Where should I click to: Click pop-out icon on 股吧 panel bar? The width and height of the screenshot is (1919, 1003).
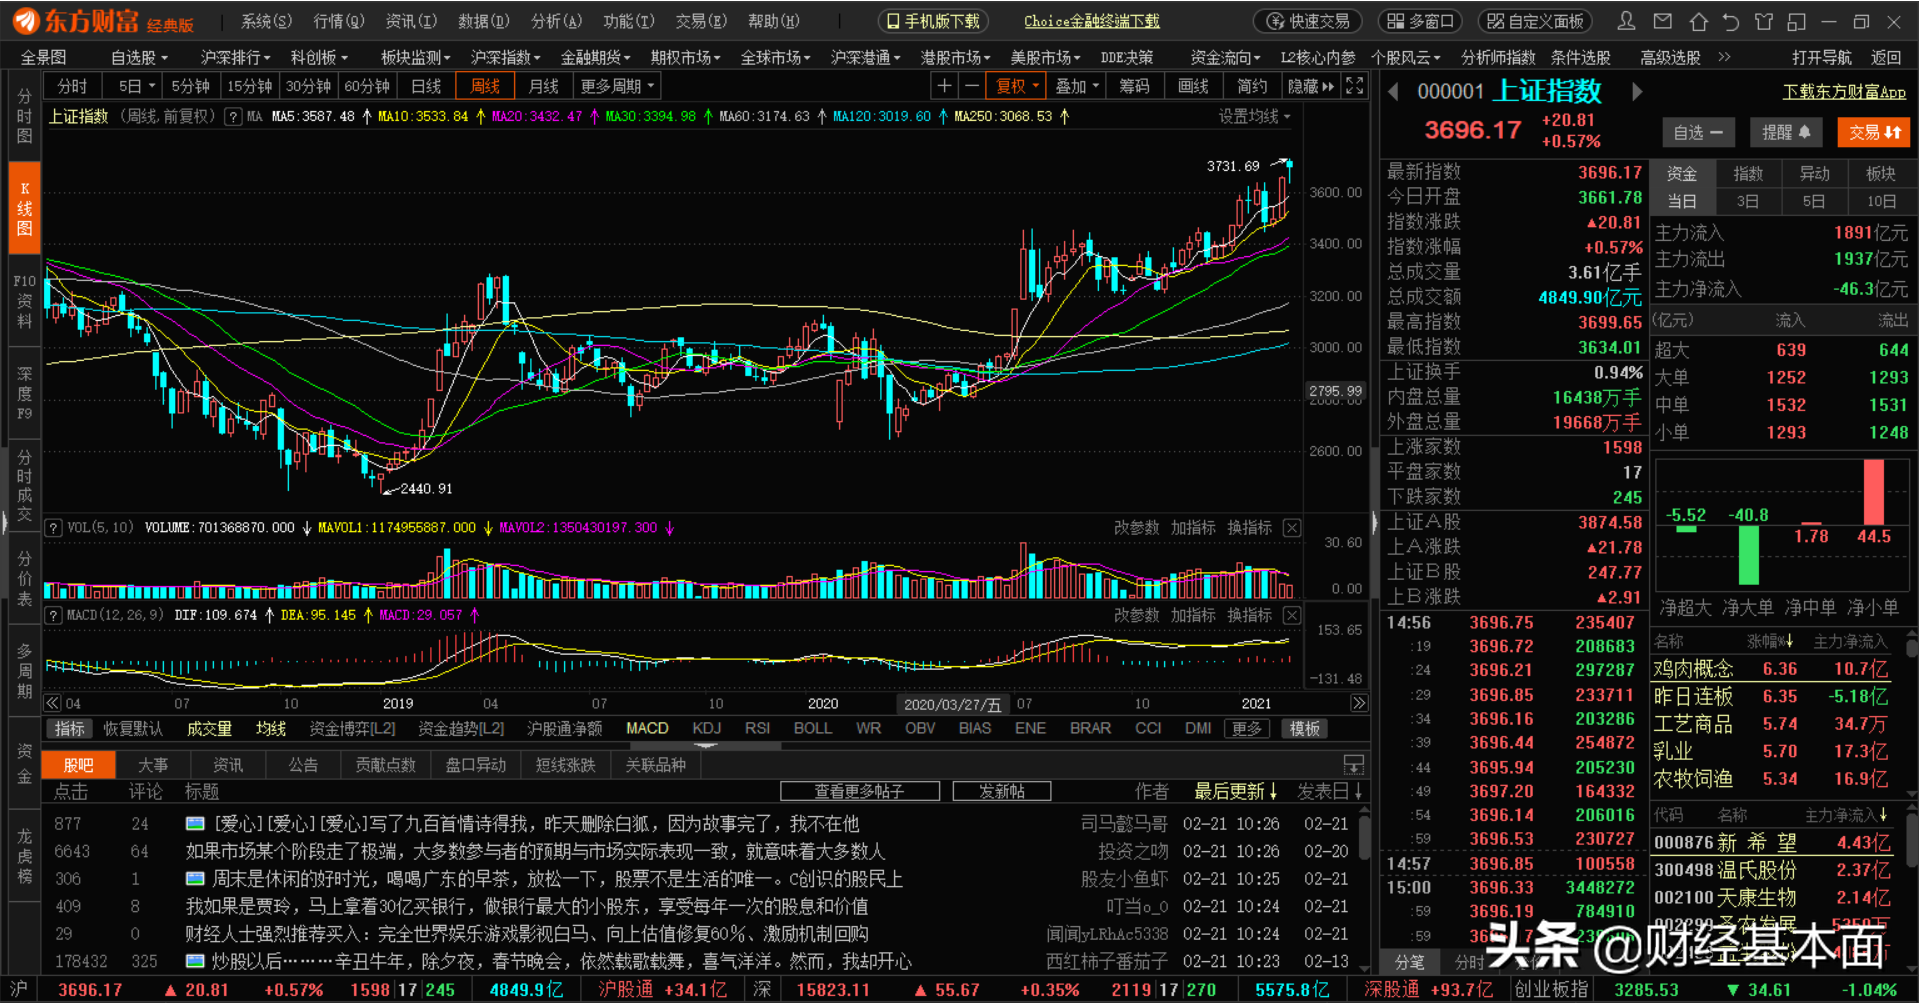1353,765
